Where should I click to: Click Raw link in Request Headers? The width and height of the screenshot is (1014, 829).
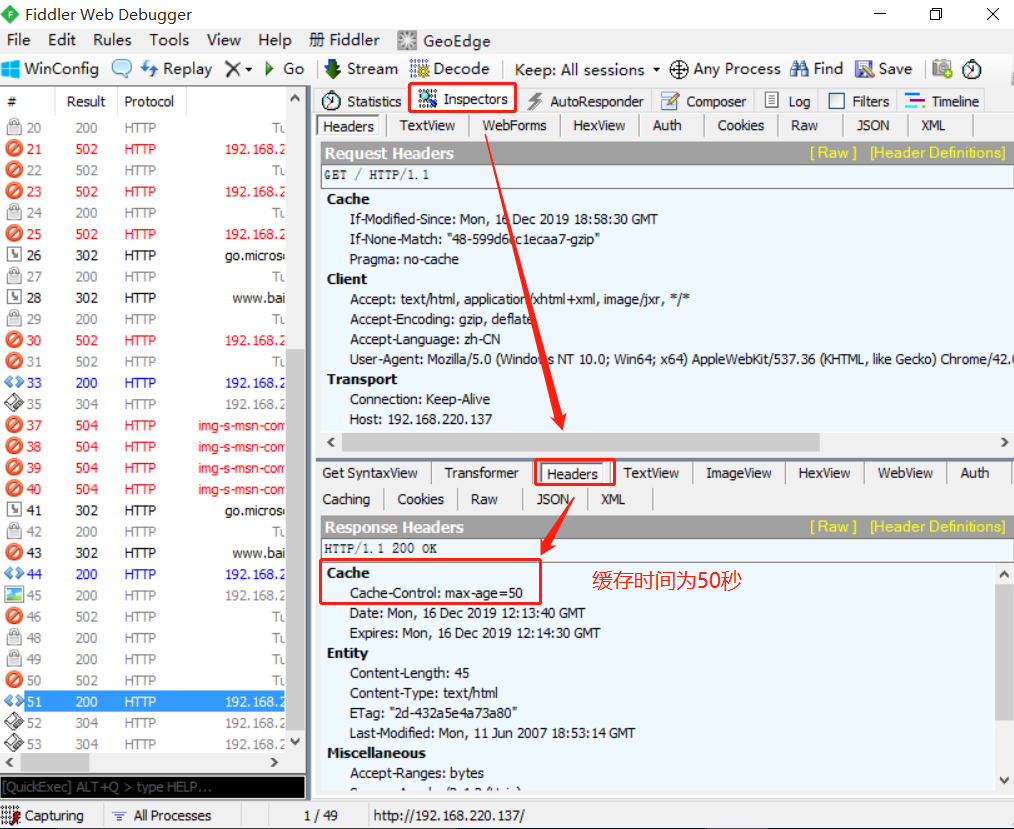pyautogui.click(x=833, y=153)
